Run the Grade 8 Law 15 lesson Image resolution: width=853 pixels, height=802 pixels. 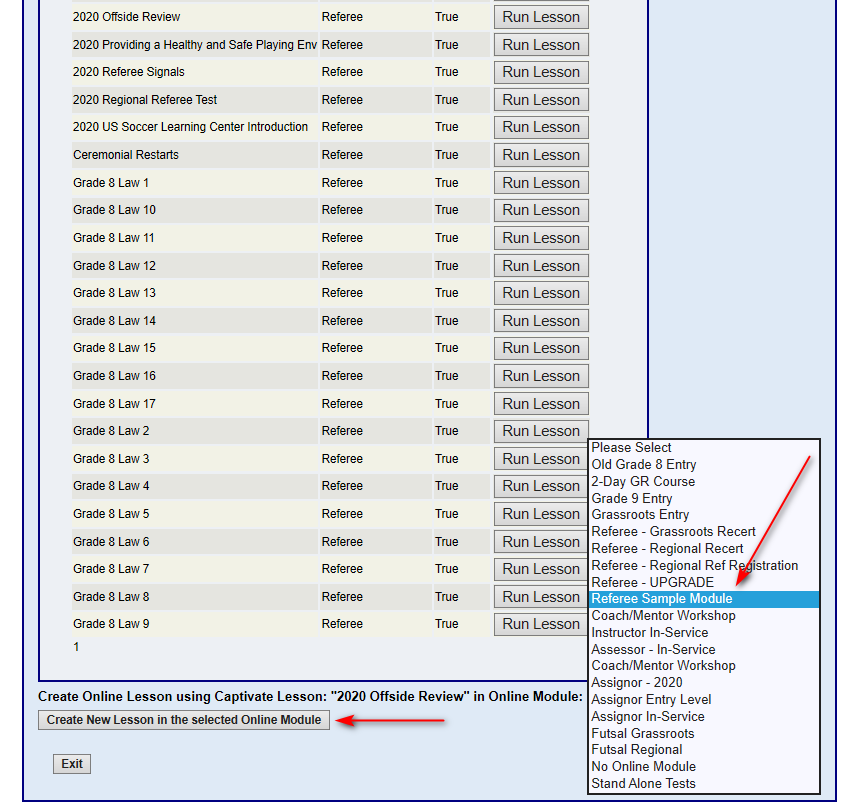coord(541,348)
